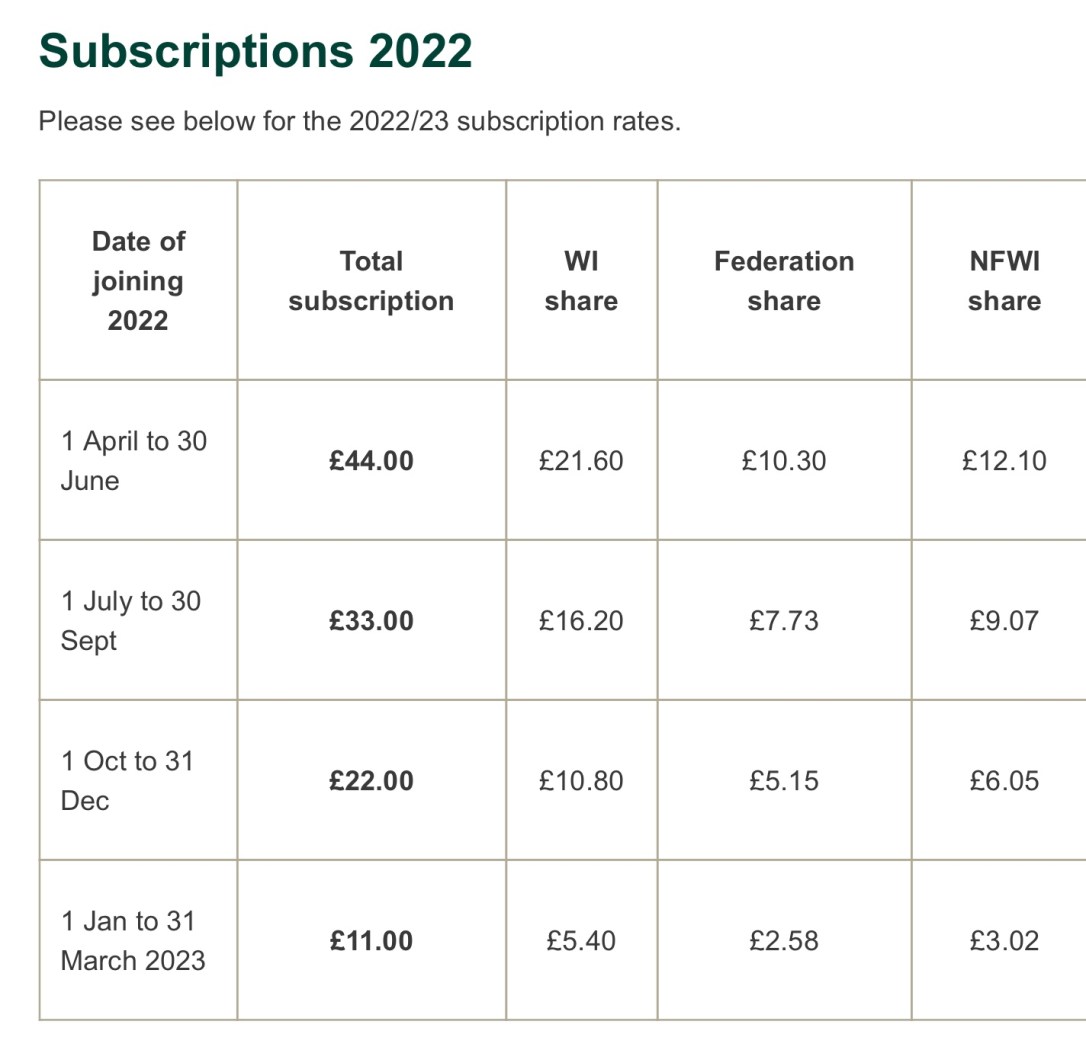Click the £7.73 Federation share cell
Viewport: 1086px width, 1047px height.
[x=784, y=621]
